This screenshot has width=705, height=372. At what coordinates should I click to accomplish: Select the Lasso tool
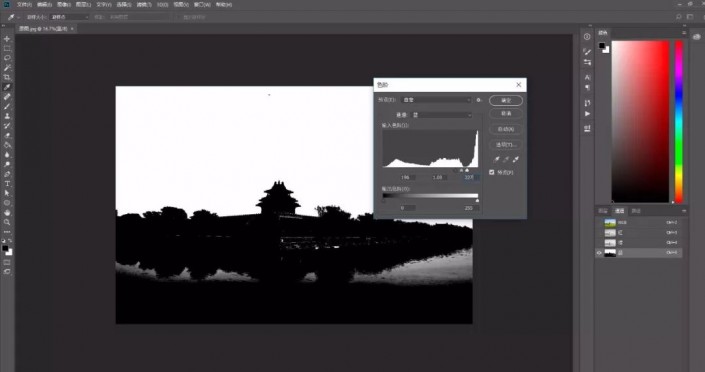click(7, 58)
